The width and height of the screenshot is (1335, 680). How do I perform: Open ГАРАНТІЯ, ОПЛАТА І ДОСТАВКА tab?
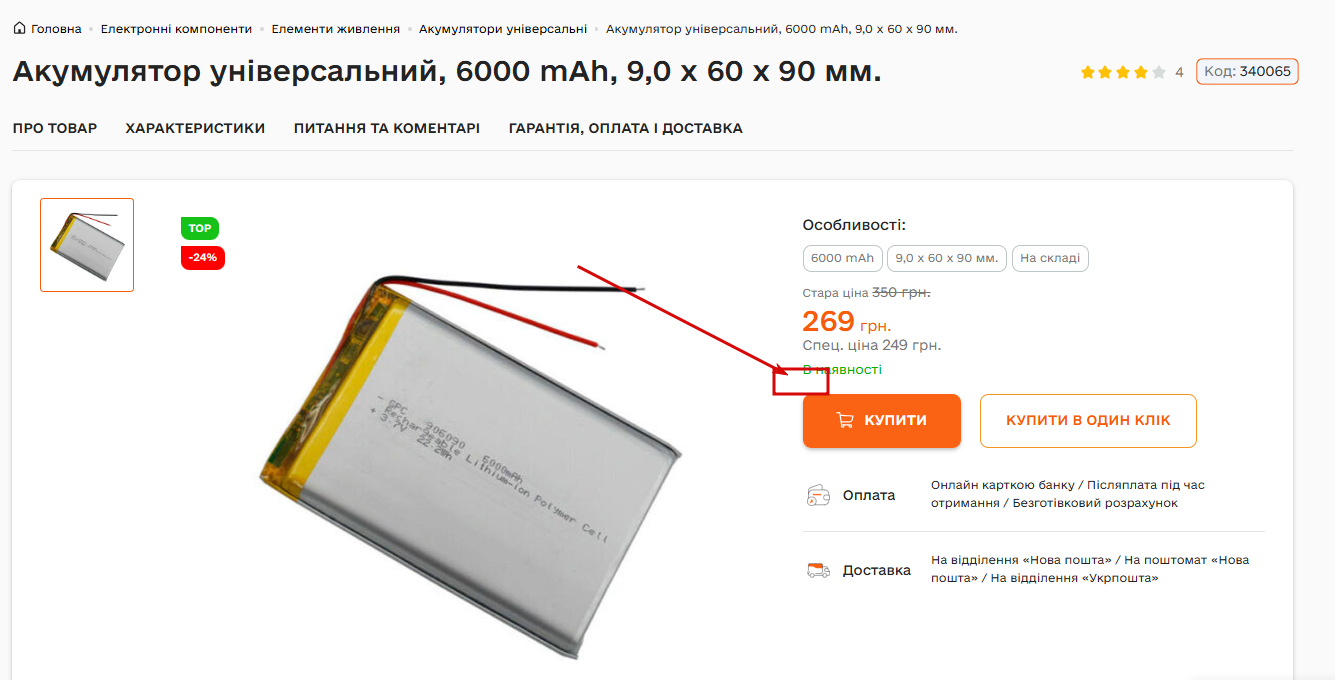(626, 128)
